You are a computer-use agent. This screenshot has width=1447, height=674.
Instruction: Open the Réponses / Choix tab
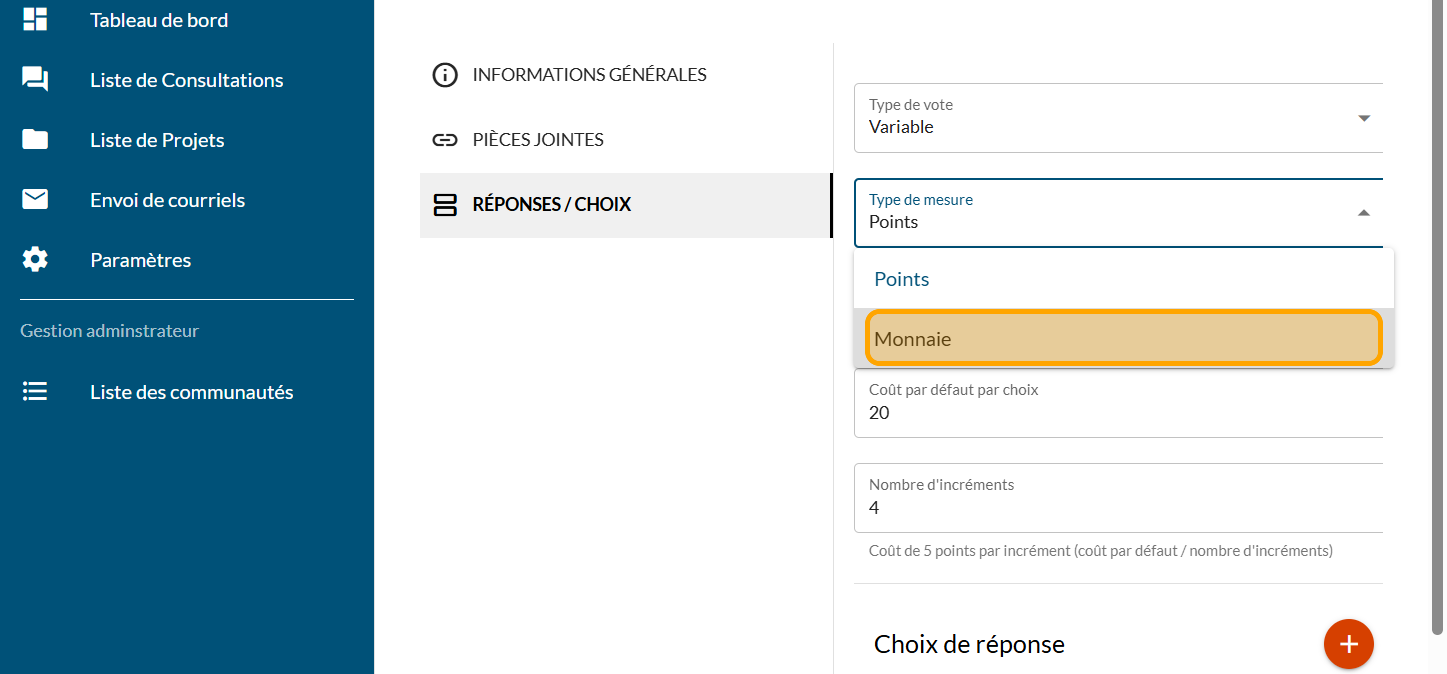(551, 205)
